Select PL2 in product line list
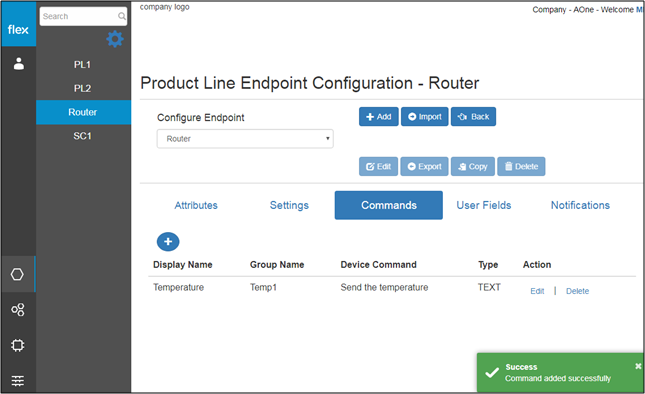The height and width of the screenshot is (394, 645). (x=82, y=88)
